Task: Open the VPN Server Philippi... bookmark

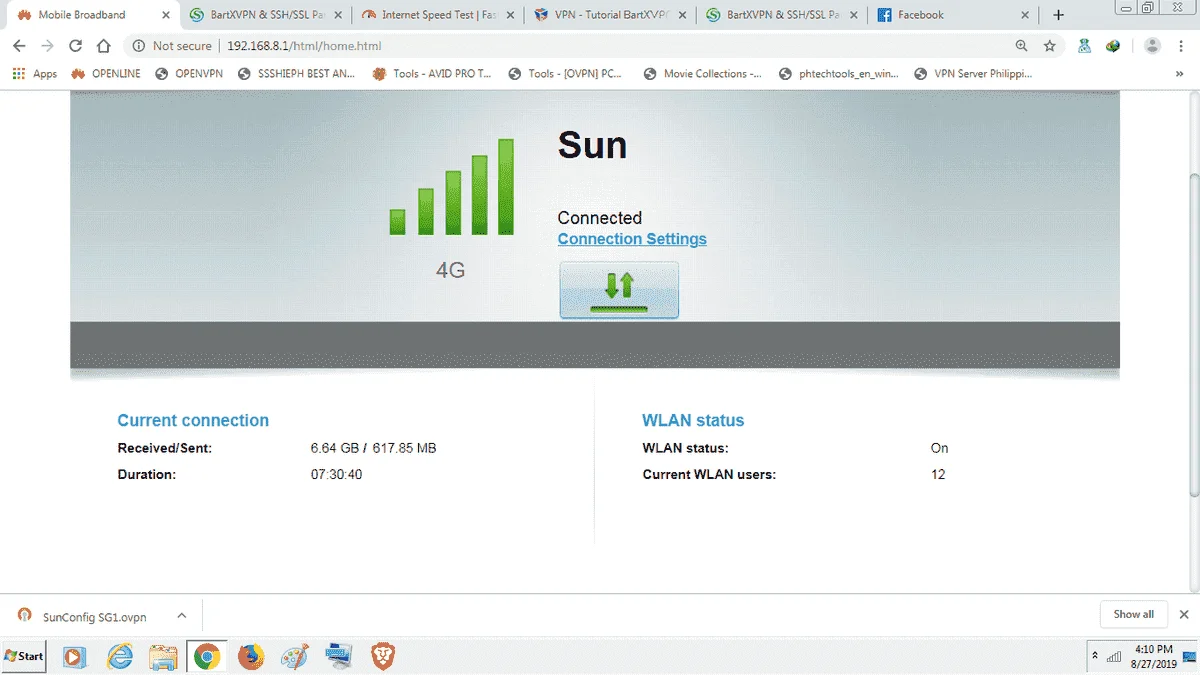Action: 972,73
